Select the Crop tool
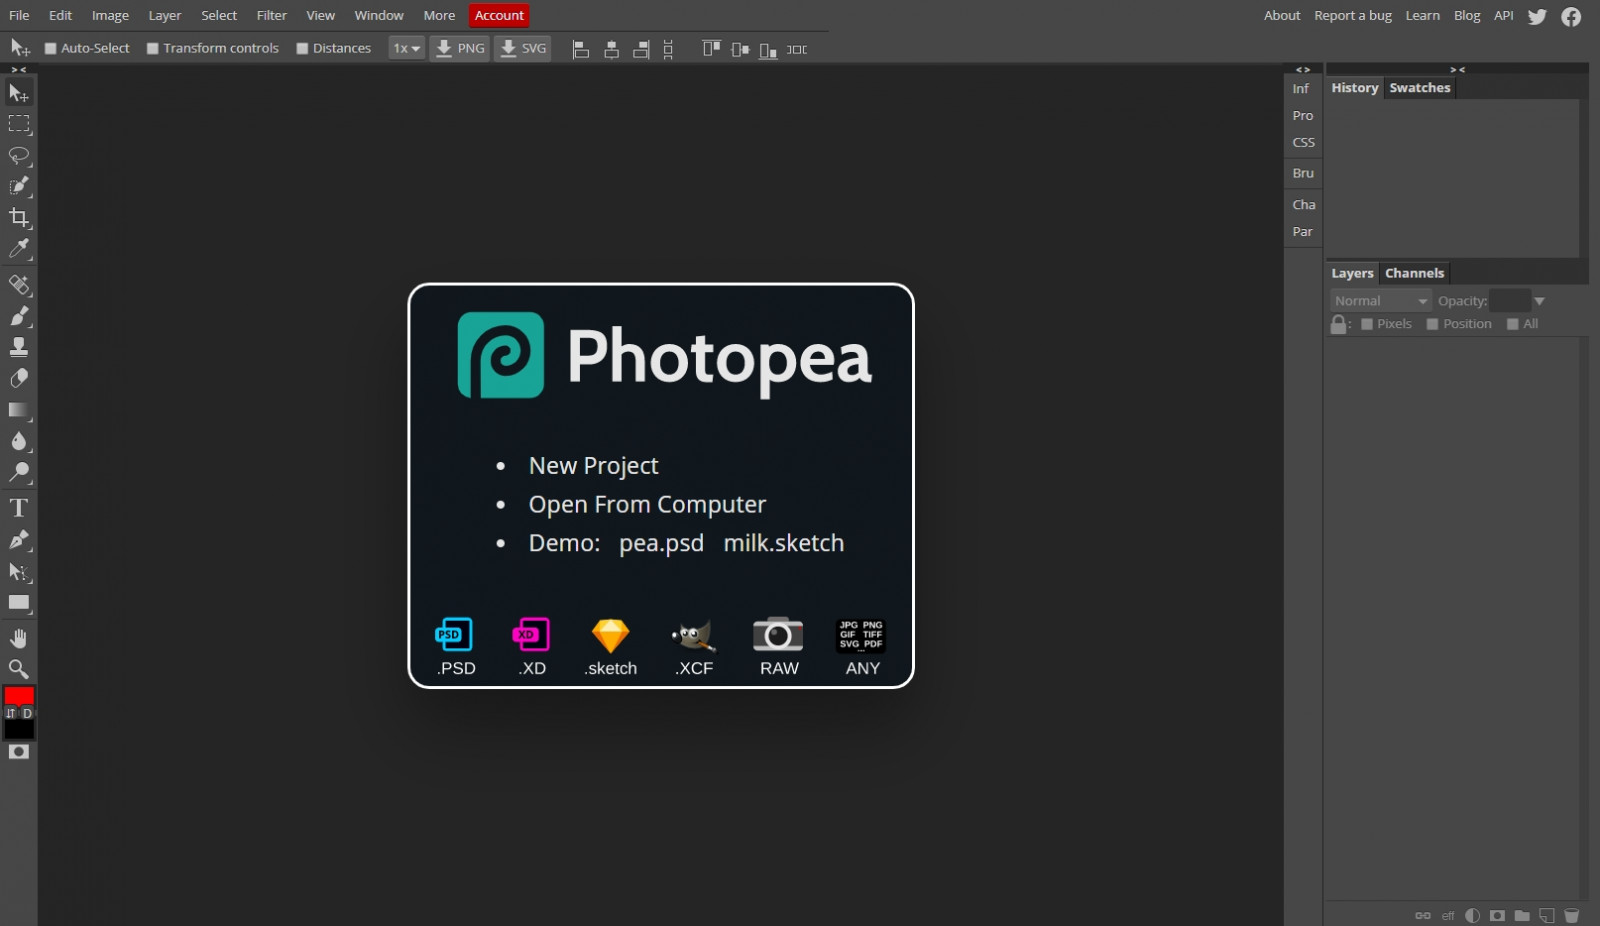 point(19,218)
